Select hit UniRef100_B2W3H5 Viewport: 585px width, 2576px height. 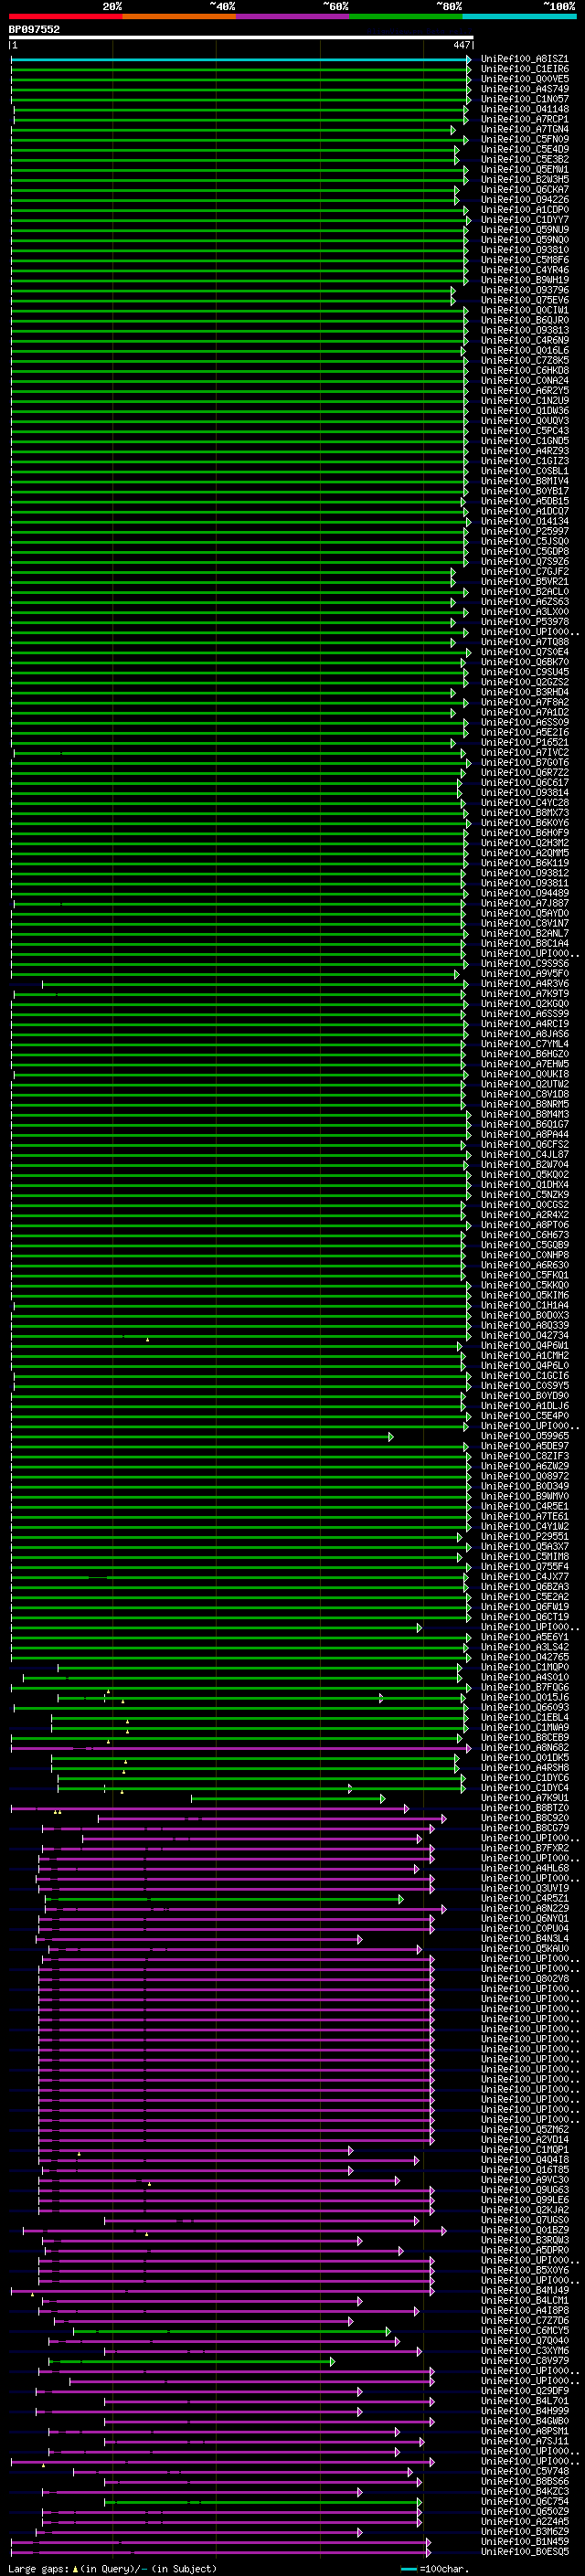tap(525, 180)
